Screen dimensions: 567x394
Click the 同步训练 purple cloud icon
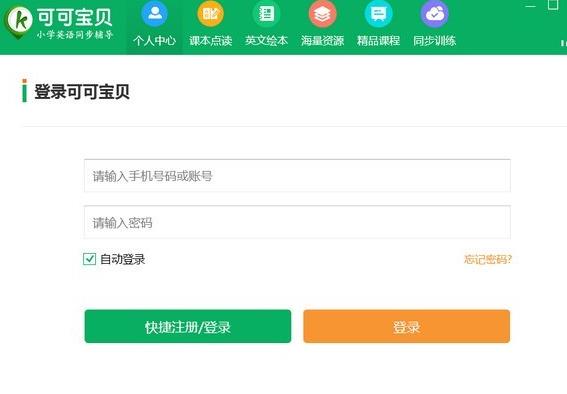pos(434,14)
